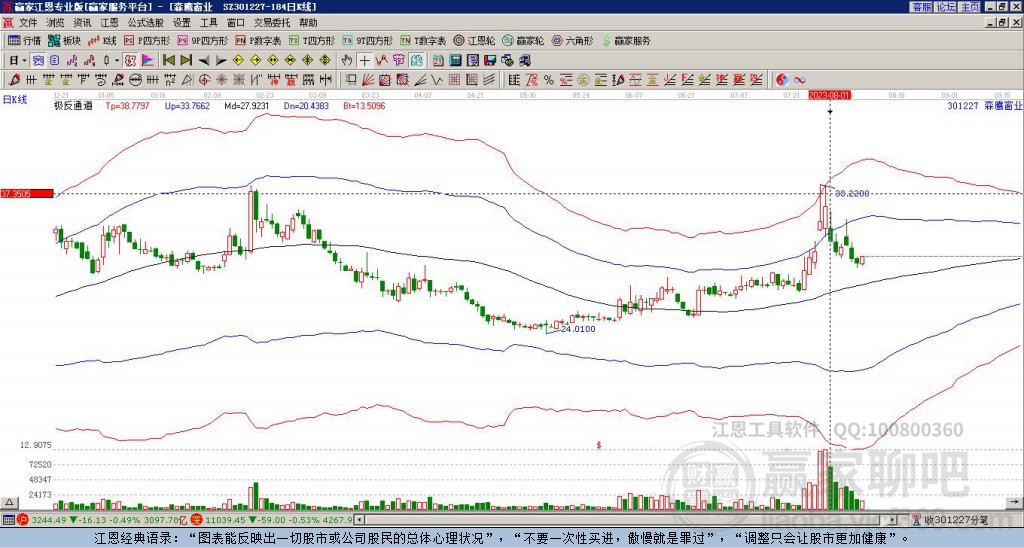Open the P四方形 tool
Viewport: 1024px width, 548px height.
(146, 40)
